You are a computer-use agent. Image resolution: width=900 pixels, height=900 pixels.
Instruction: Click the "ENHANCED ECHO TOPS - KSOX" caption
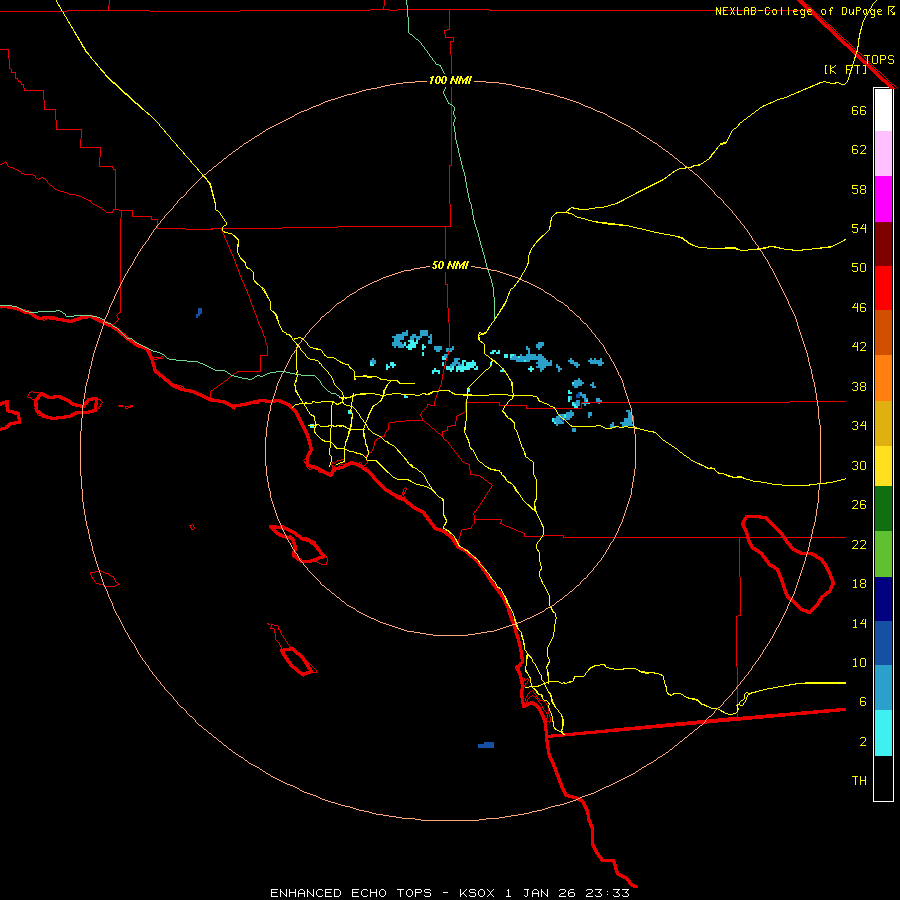coord(383,893)
